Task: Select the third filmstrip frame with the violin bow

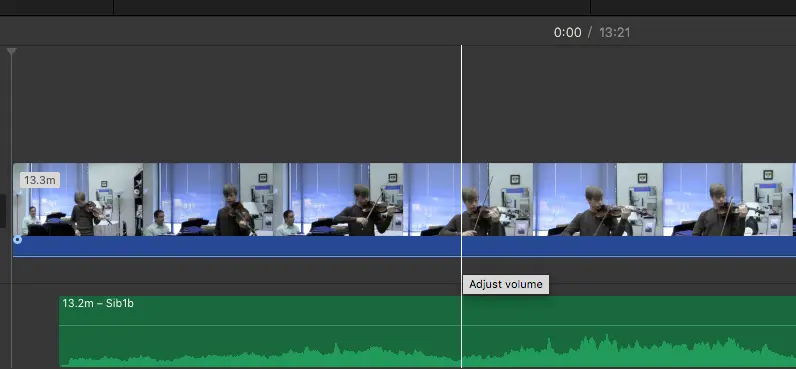Action: coord(338,199)
